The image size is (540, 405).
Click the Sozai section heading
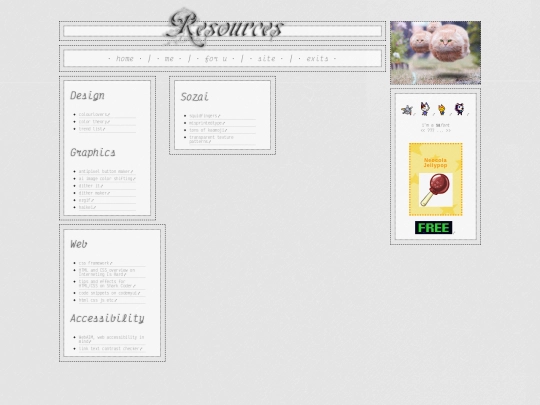pos(195,97)
